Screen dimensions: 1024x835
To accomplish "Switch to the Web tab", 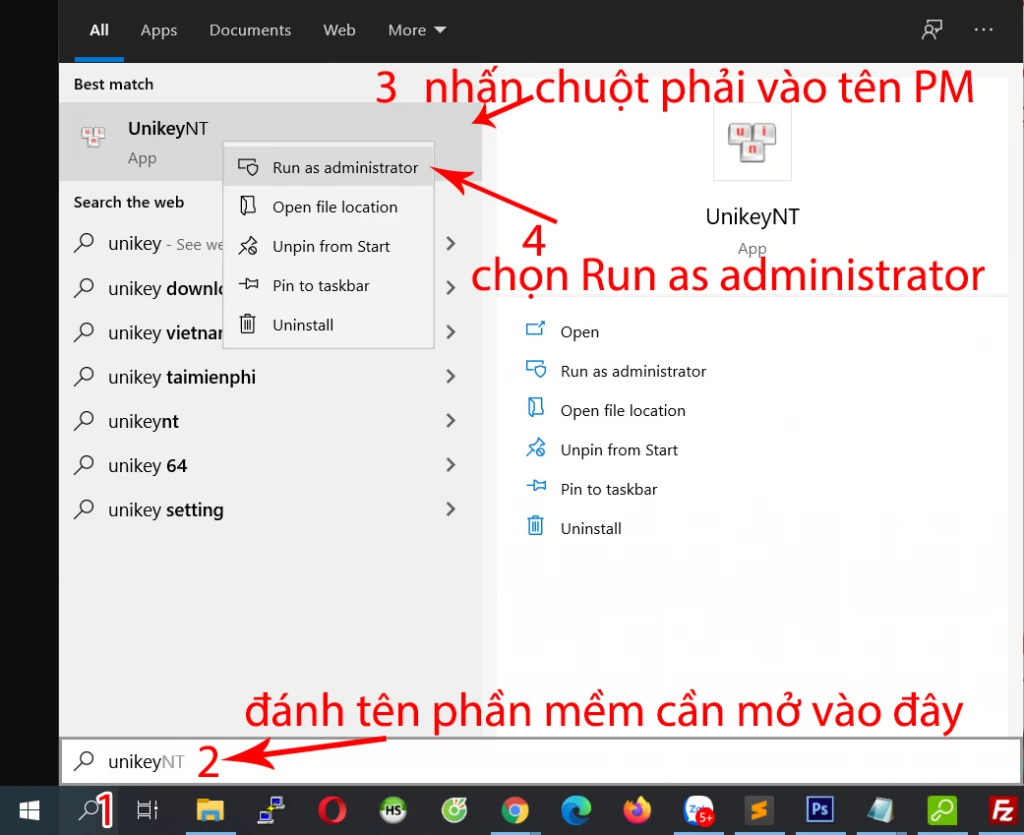I will 339,30.
